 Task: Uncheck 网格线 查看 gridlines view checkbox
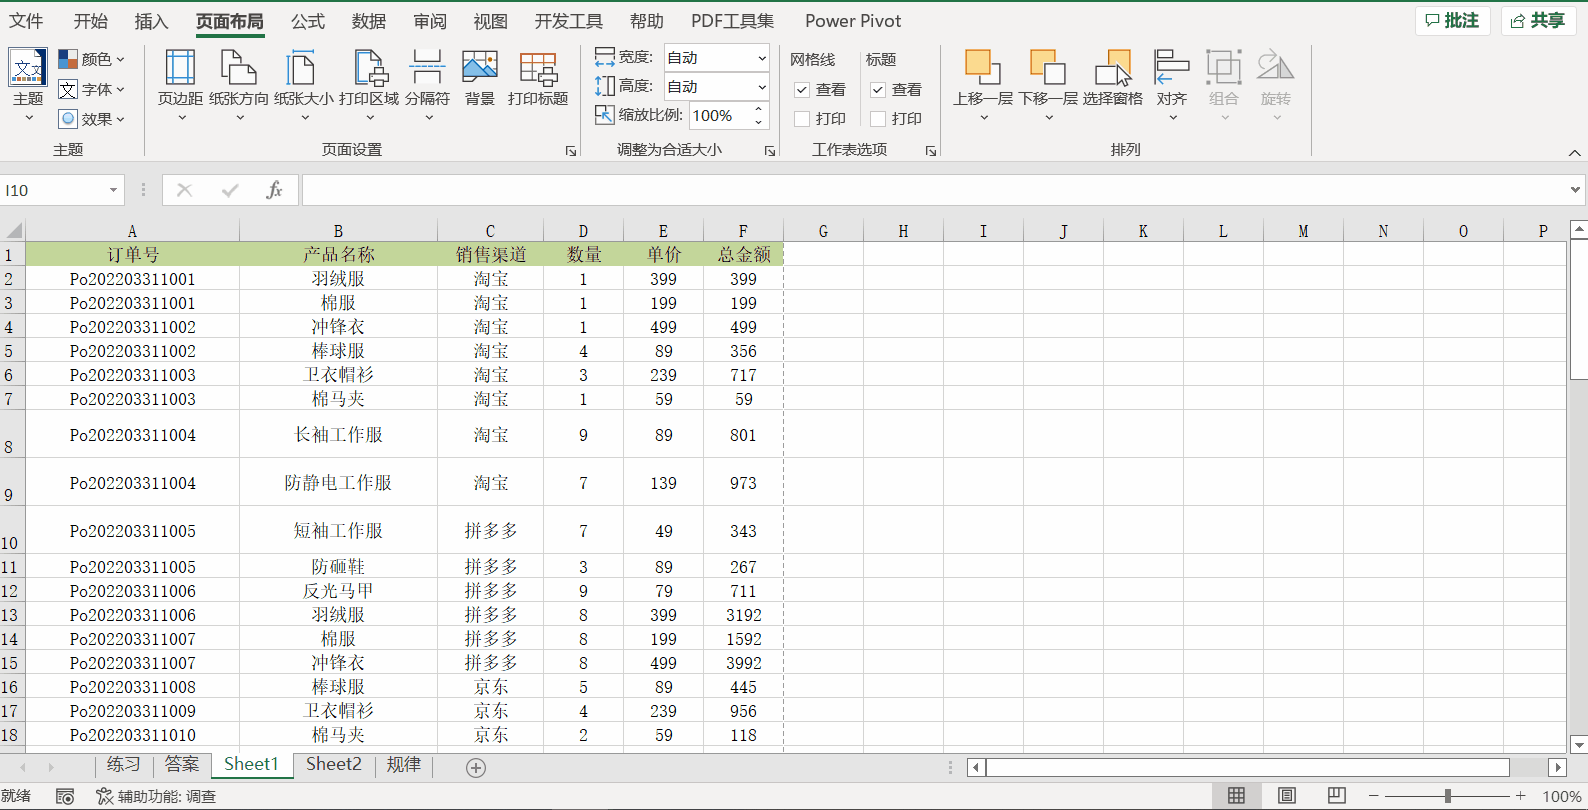(x=802, y=90)
